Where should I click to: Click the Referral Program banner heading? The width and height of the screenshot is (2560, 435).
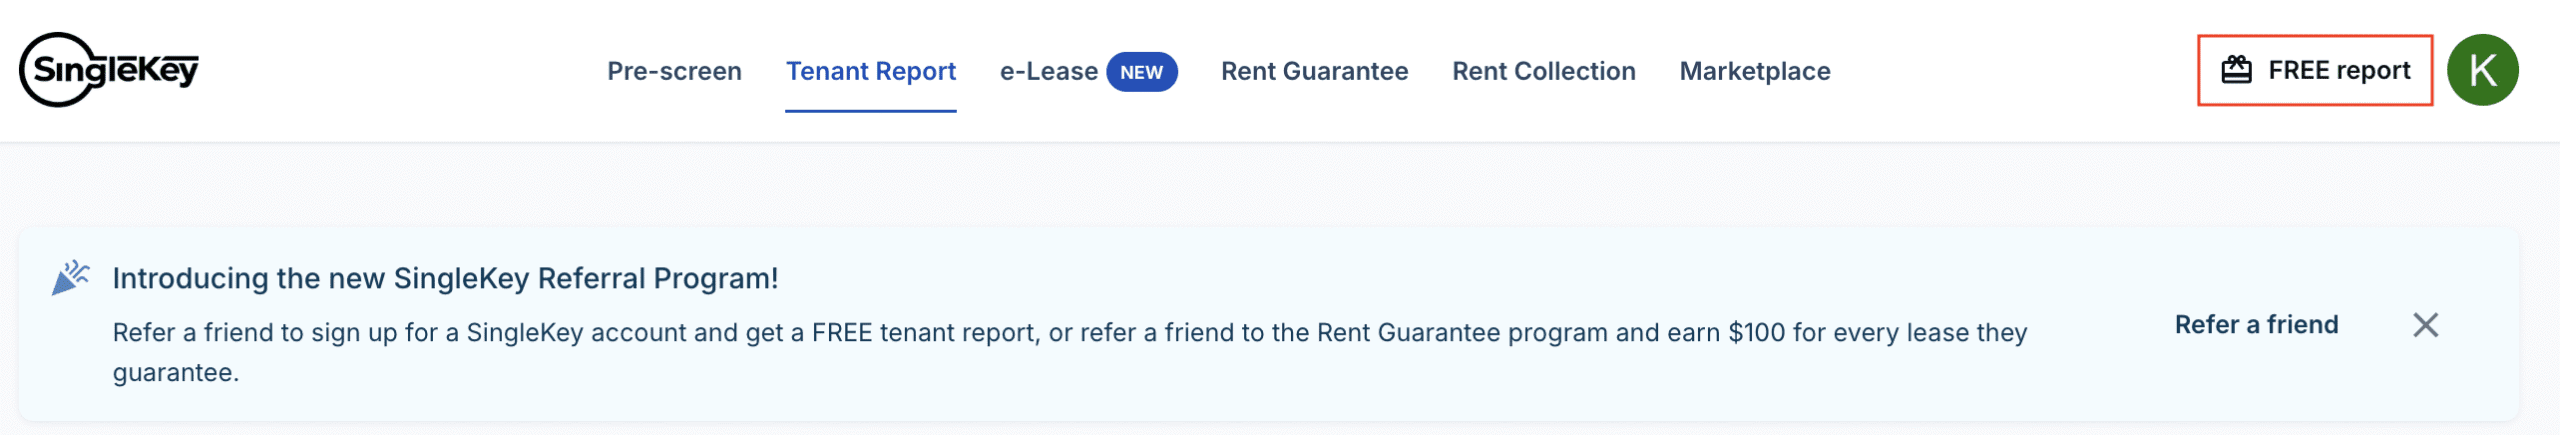(445, 278)
